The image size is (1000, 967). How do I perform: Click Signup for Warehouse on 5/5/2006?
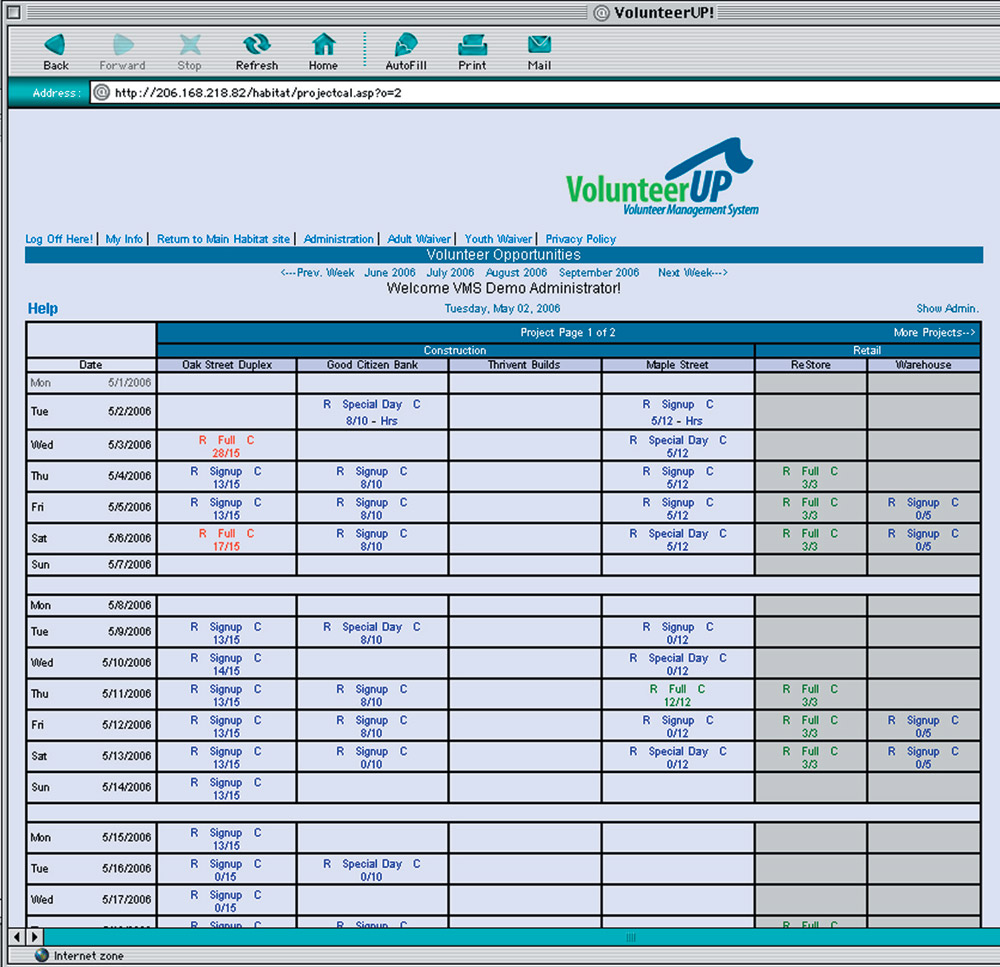point(923,503)
